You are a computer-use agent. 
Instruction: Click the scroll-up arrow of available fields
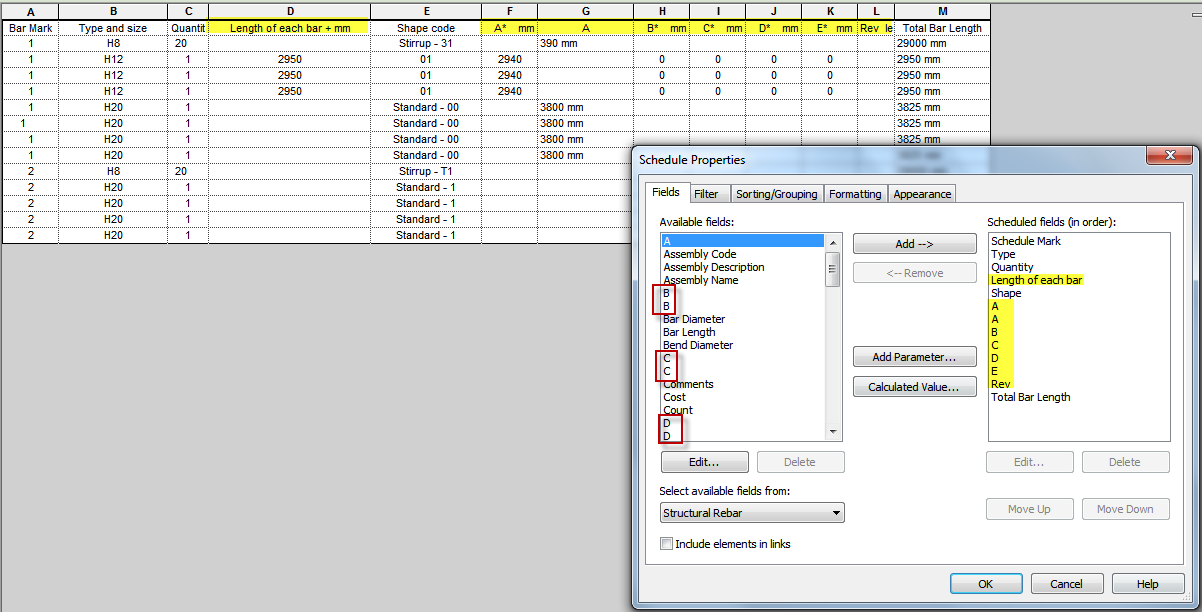[x=832, y=241]
